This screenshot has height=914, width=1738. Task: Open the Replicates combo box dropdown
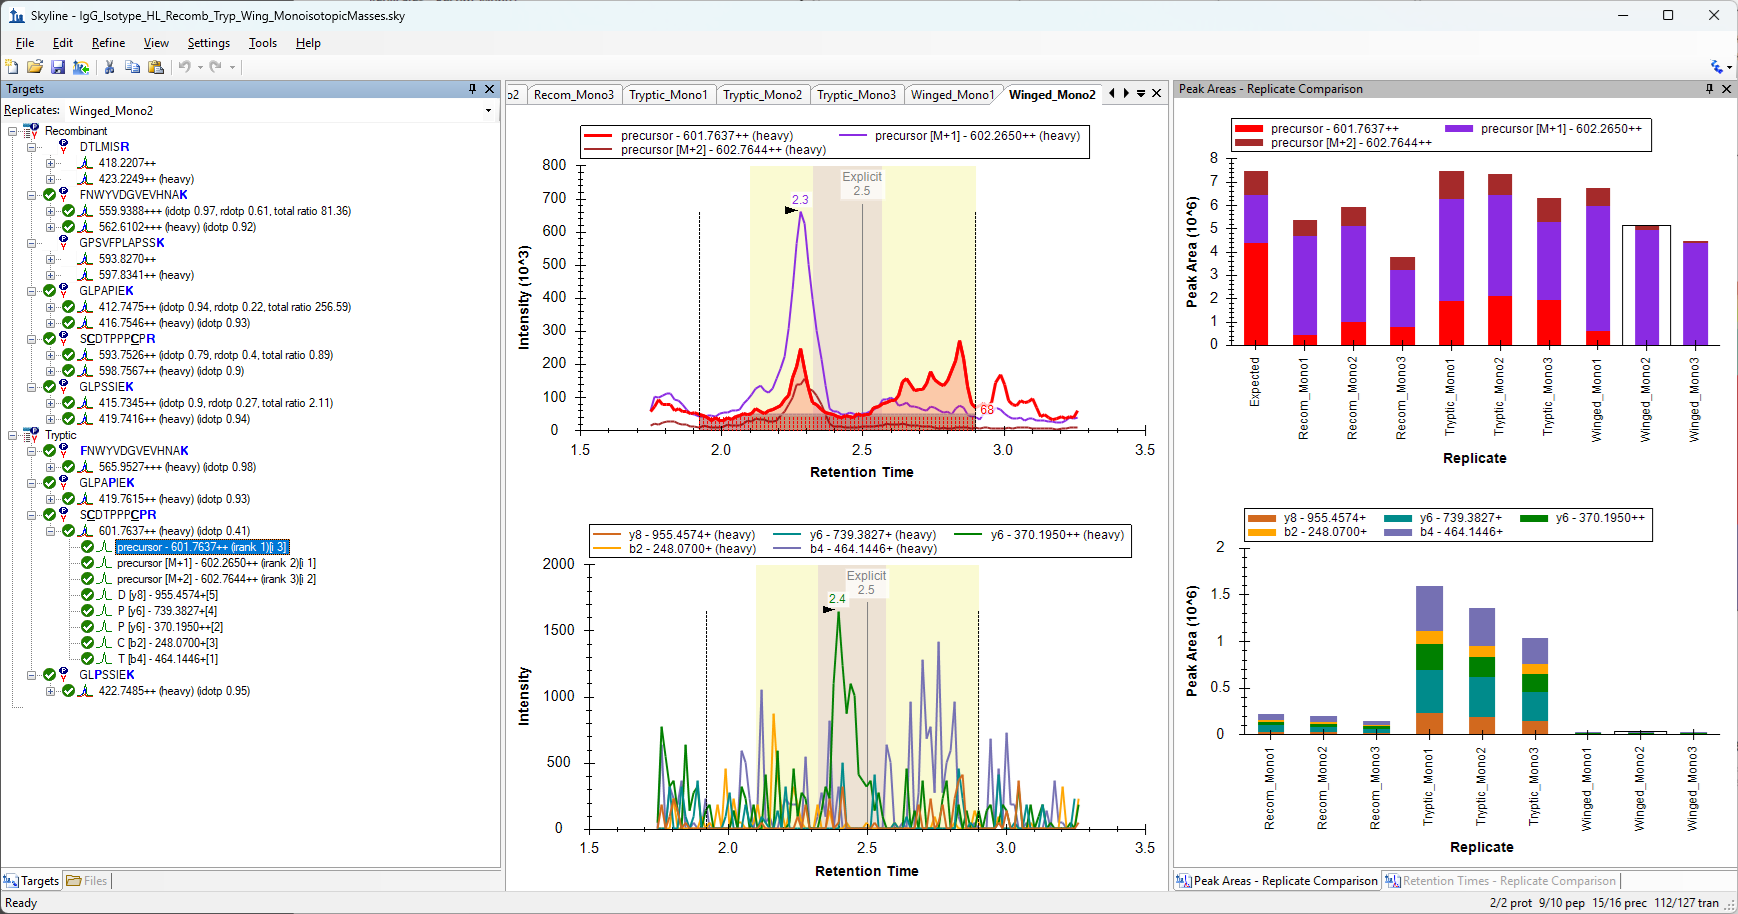[488, 111]
